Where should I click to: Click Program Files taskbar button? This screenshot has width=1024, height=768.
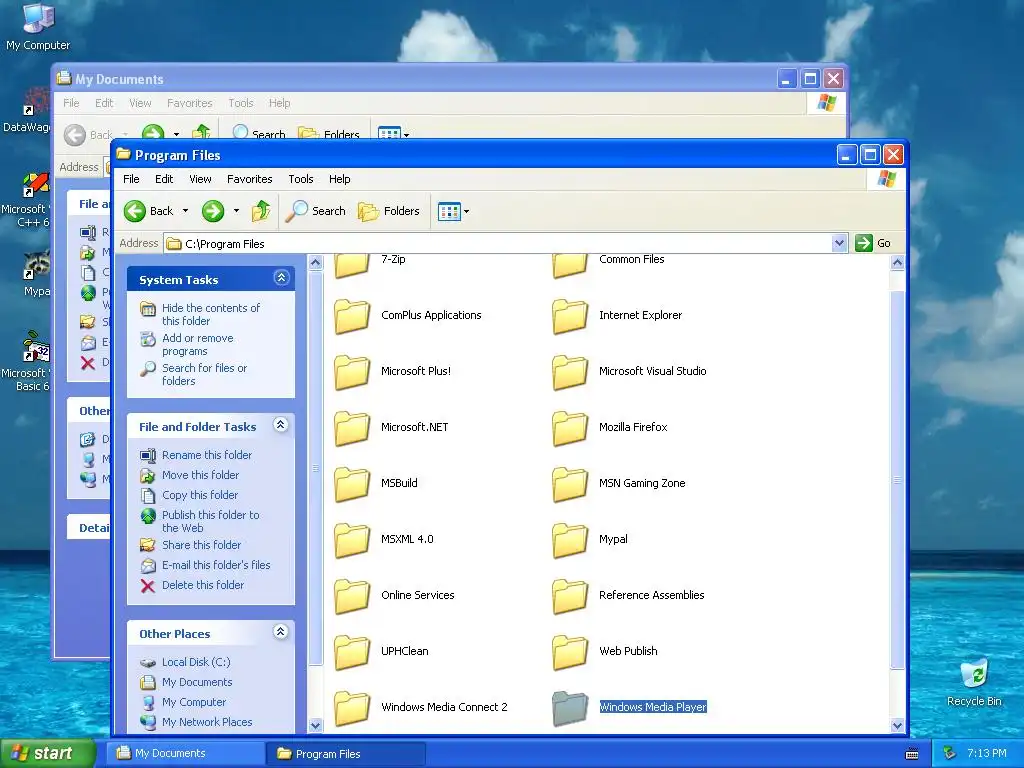point(346,754)
